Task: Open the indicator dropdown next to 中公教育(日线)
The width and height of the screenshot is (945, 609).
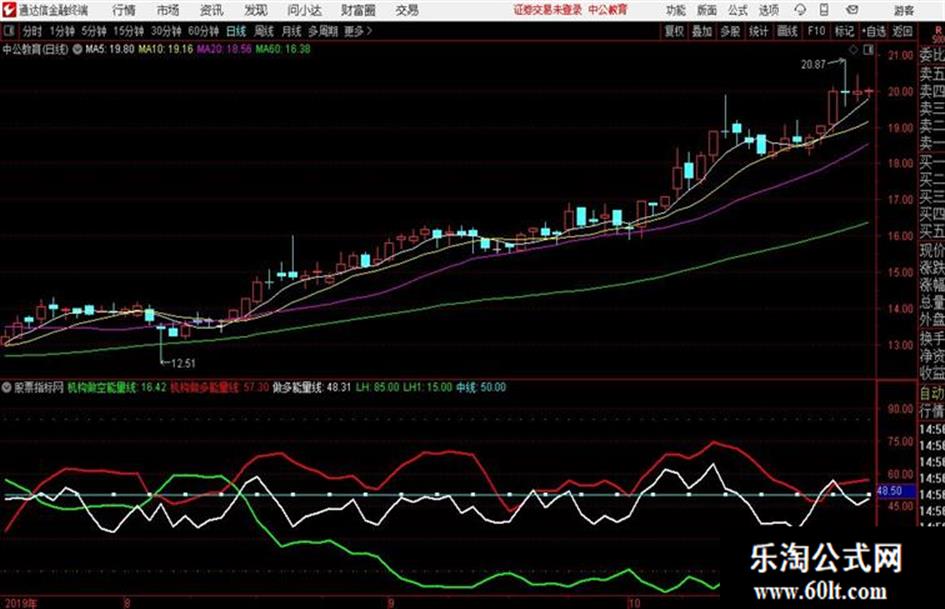Action: (x=77, y=49)
